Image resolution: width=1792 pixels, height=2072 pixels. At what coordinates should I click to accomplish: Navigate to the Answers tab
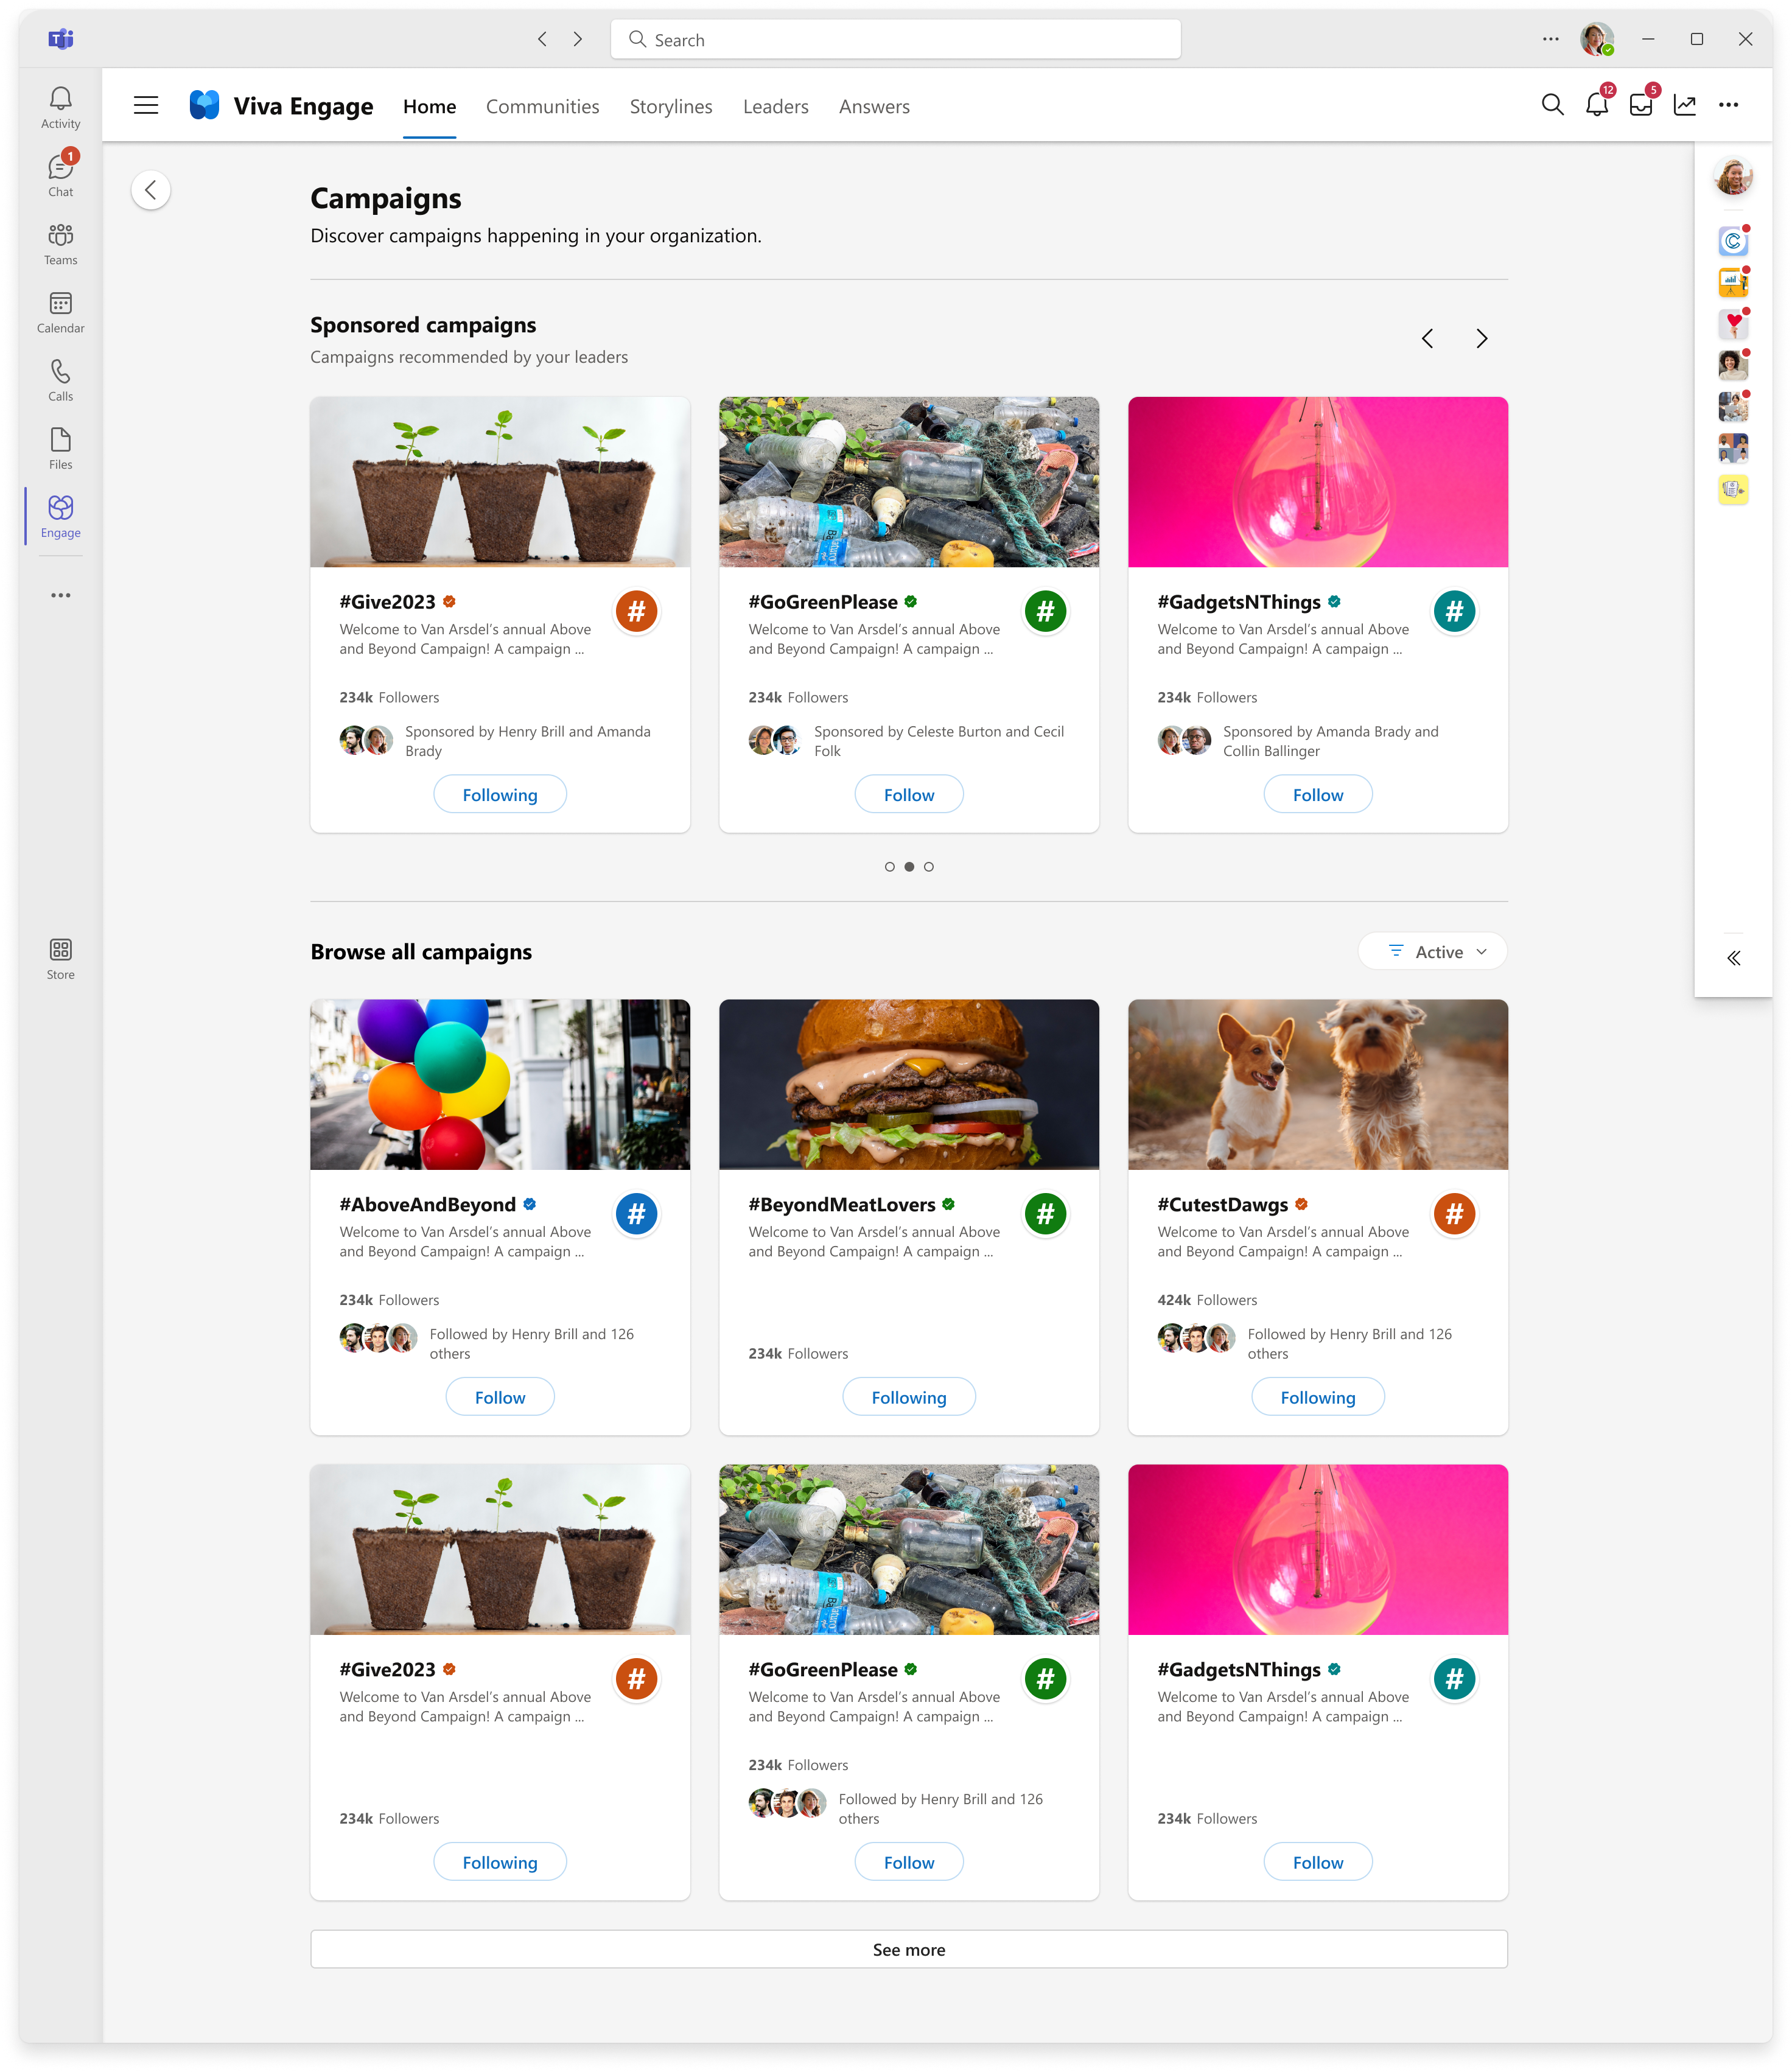click(x=876, y=106)
